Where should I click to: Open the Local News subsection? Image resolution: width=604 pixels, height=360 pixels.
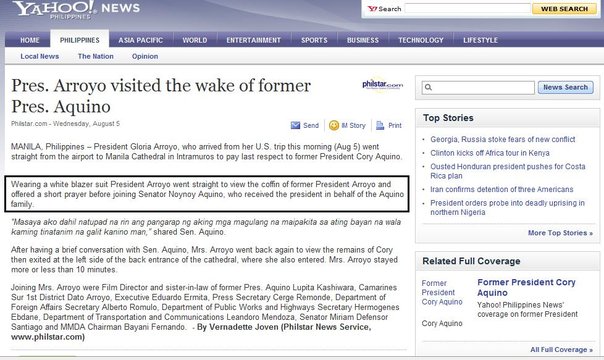point(40,56)
